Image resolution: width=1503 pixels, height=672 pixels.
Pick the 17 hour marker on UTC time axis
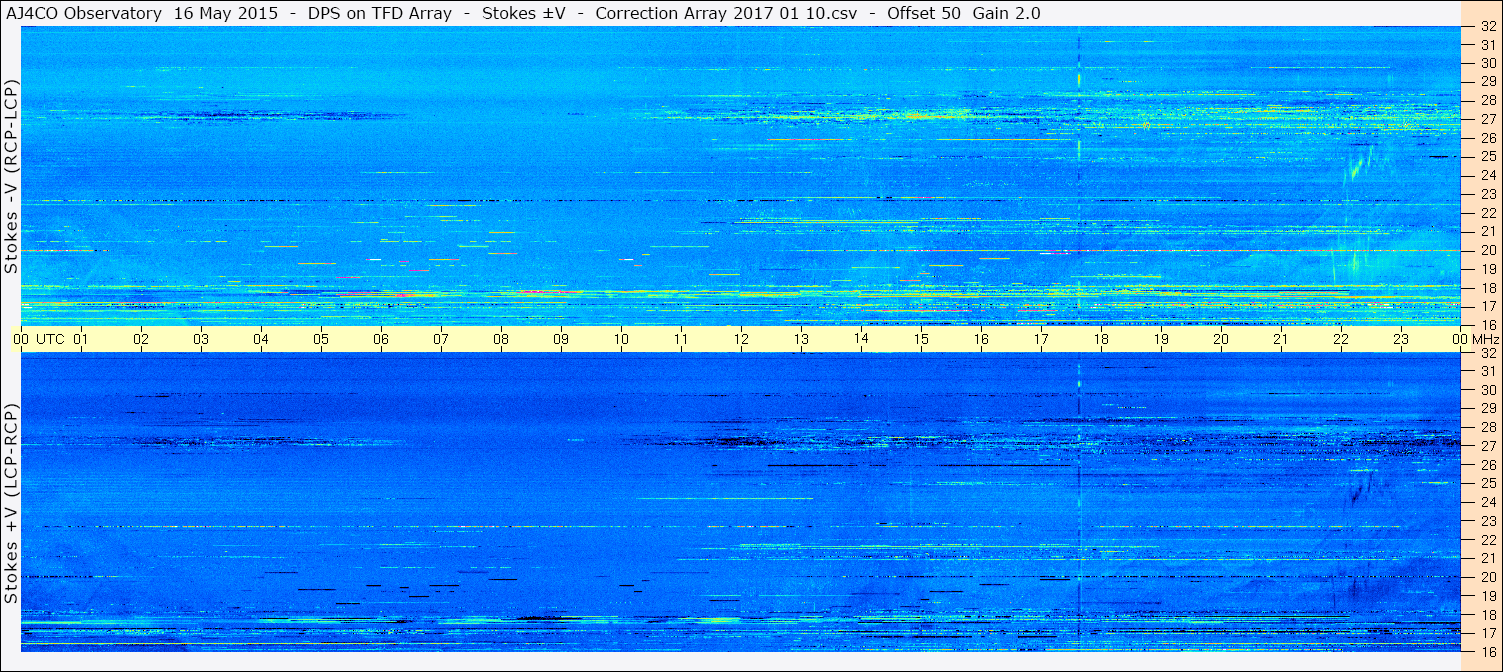click(x=1041, y=339)
